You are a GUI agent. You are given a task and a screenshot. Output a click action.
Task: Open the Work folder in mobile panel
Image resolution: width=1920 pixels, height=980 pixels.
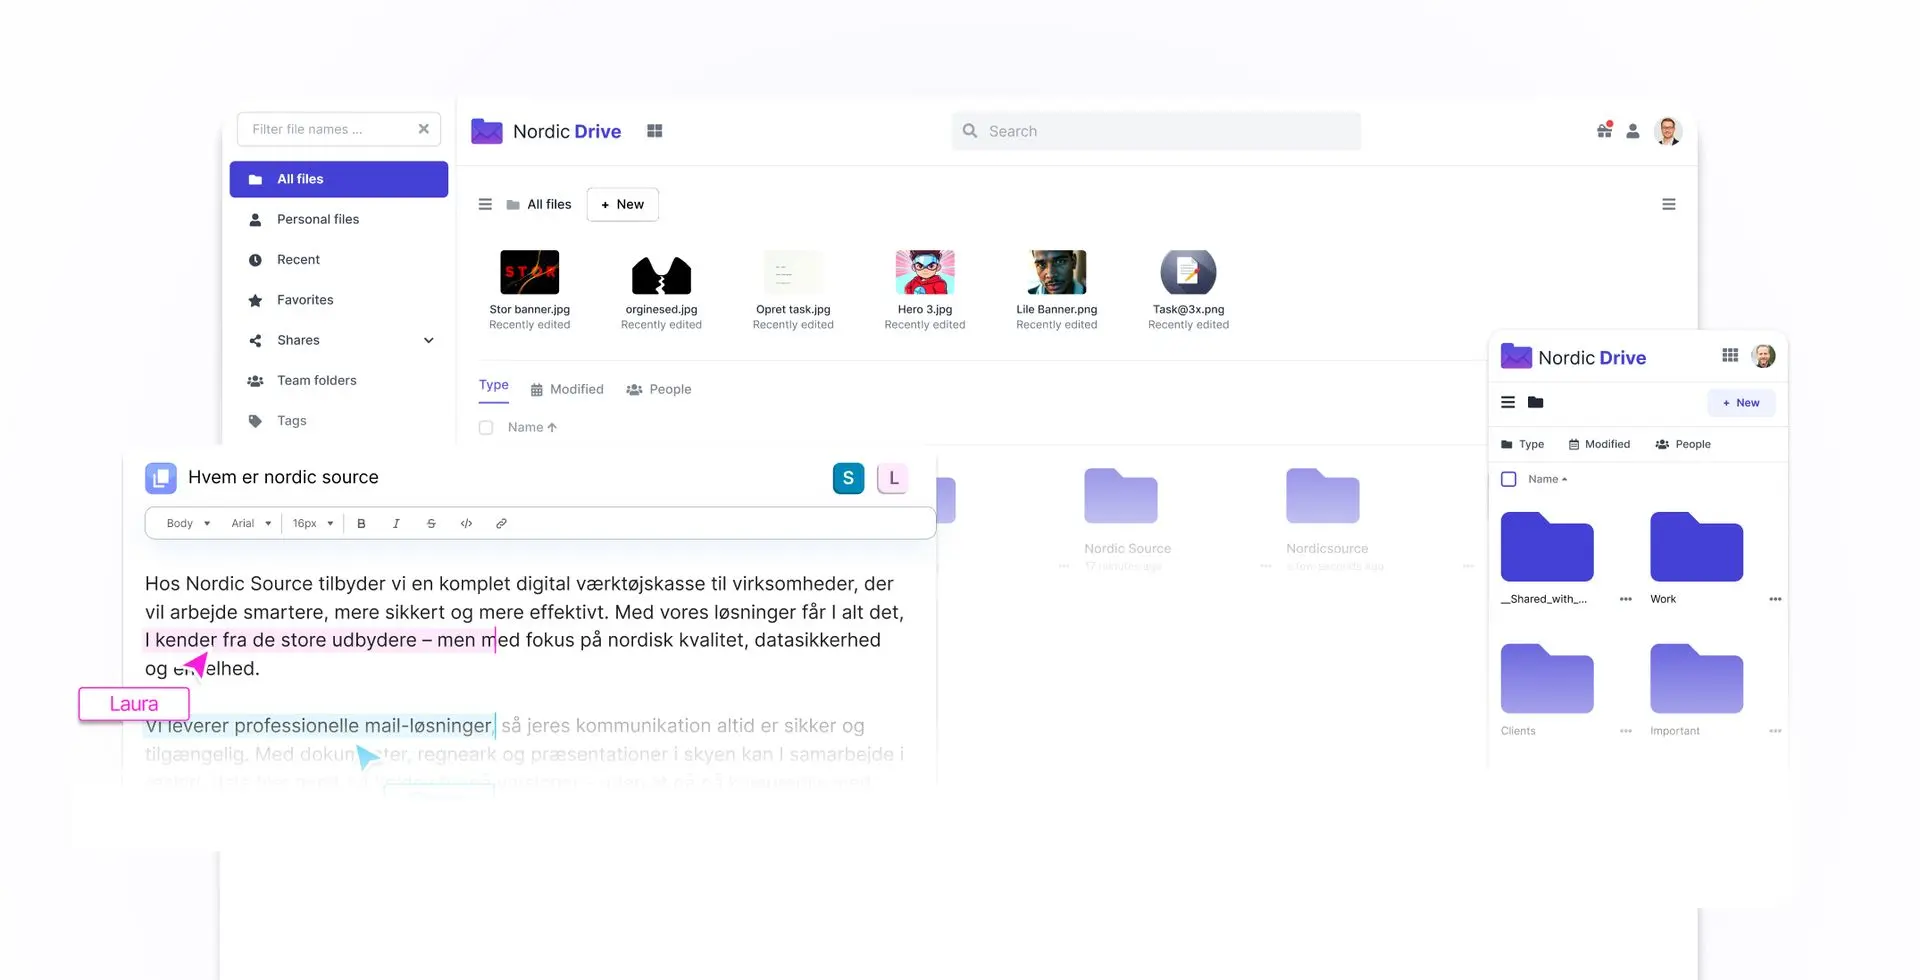point(1696,547)
